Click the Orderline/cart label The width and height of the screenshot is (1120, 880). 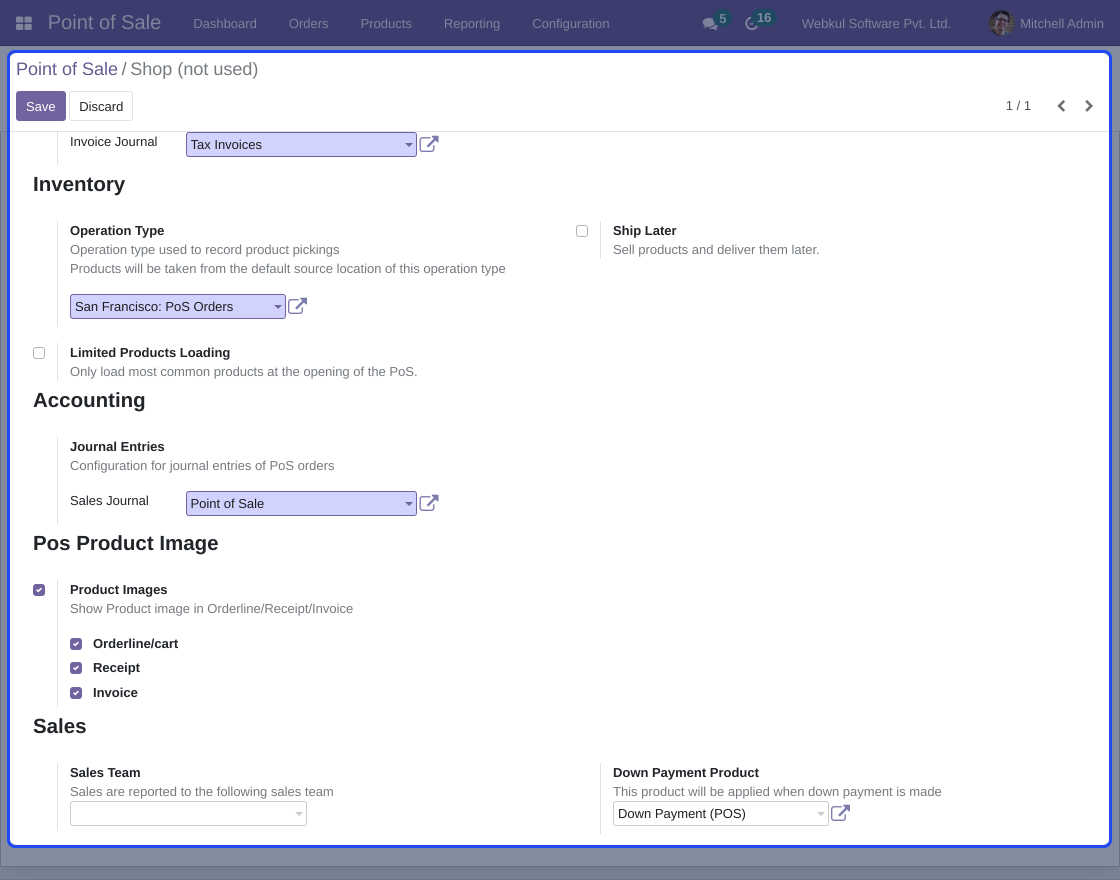click(136, 644)
